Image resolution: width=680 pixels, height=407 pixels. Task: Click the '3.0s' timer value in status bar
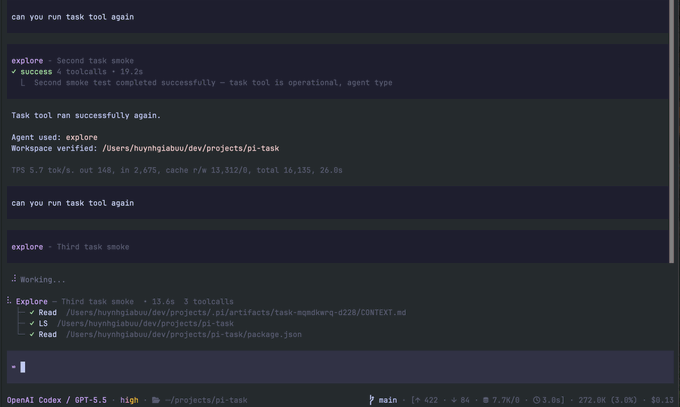coord(552,400)
